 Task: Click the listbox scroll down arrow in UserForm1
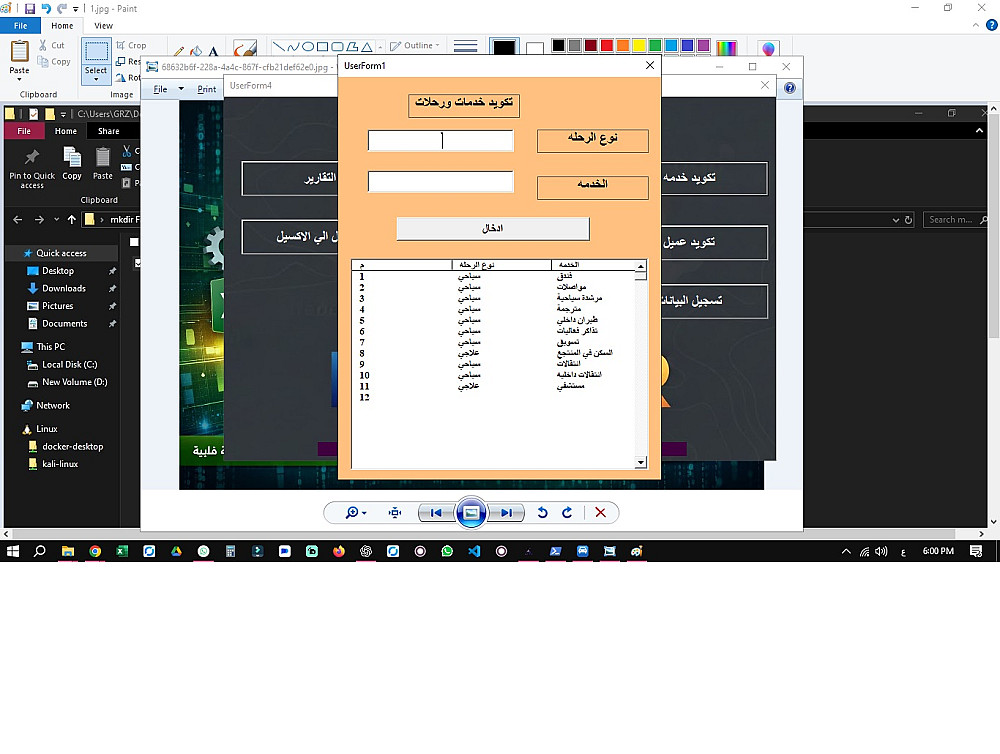[641, 462]
